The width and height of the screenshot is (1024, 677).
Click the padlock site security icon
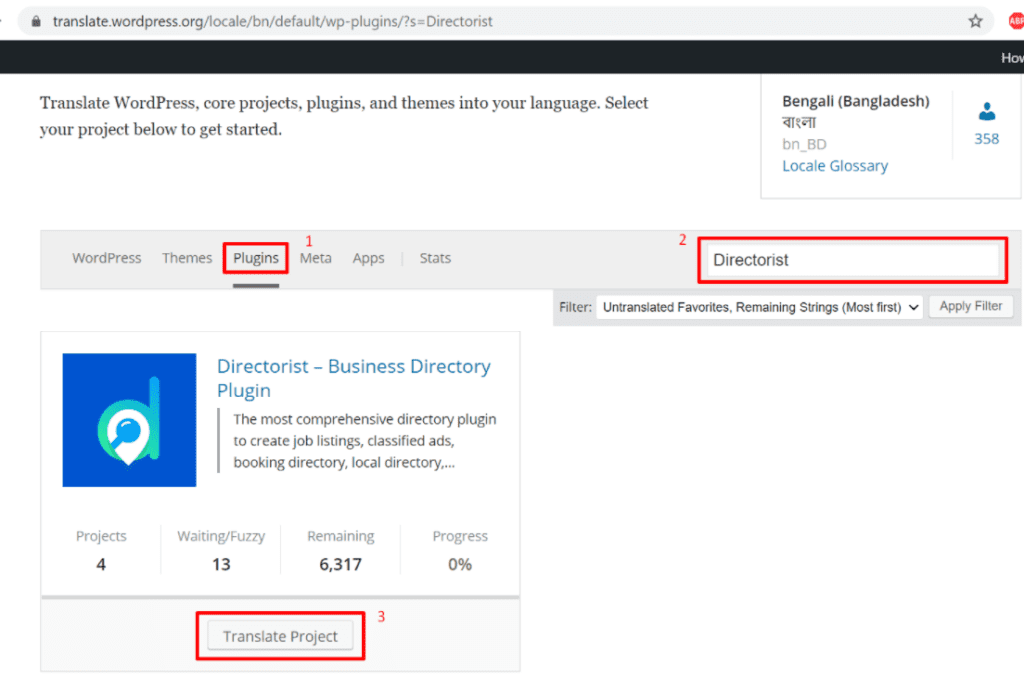click(37, 22)
